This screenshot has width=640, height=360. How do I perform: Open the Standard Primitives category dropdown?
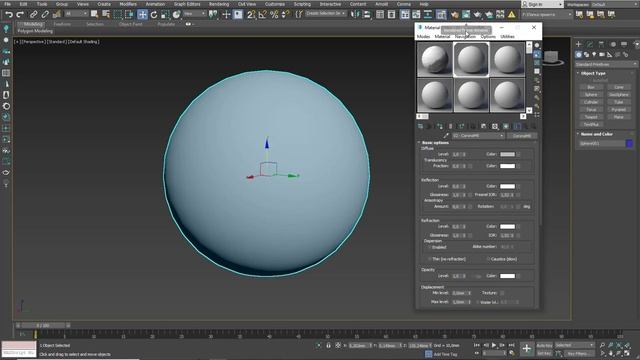tap(606, 64)
